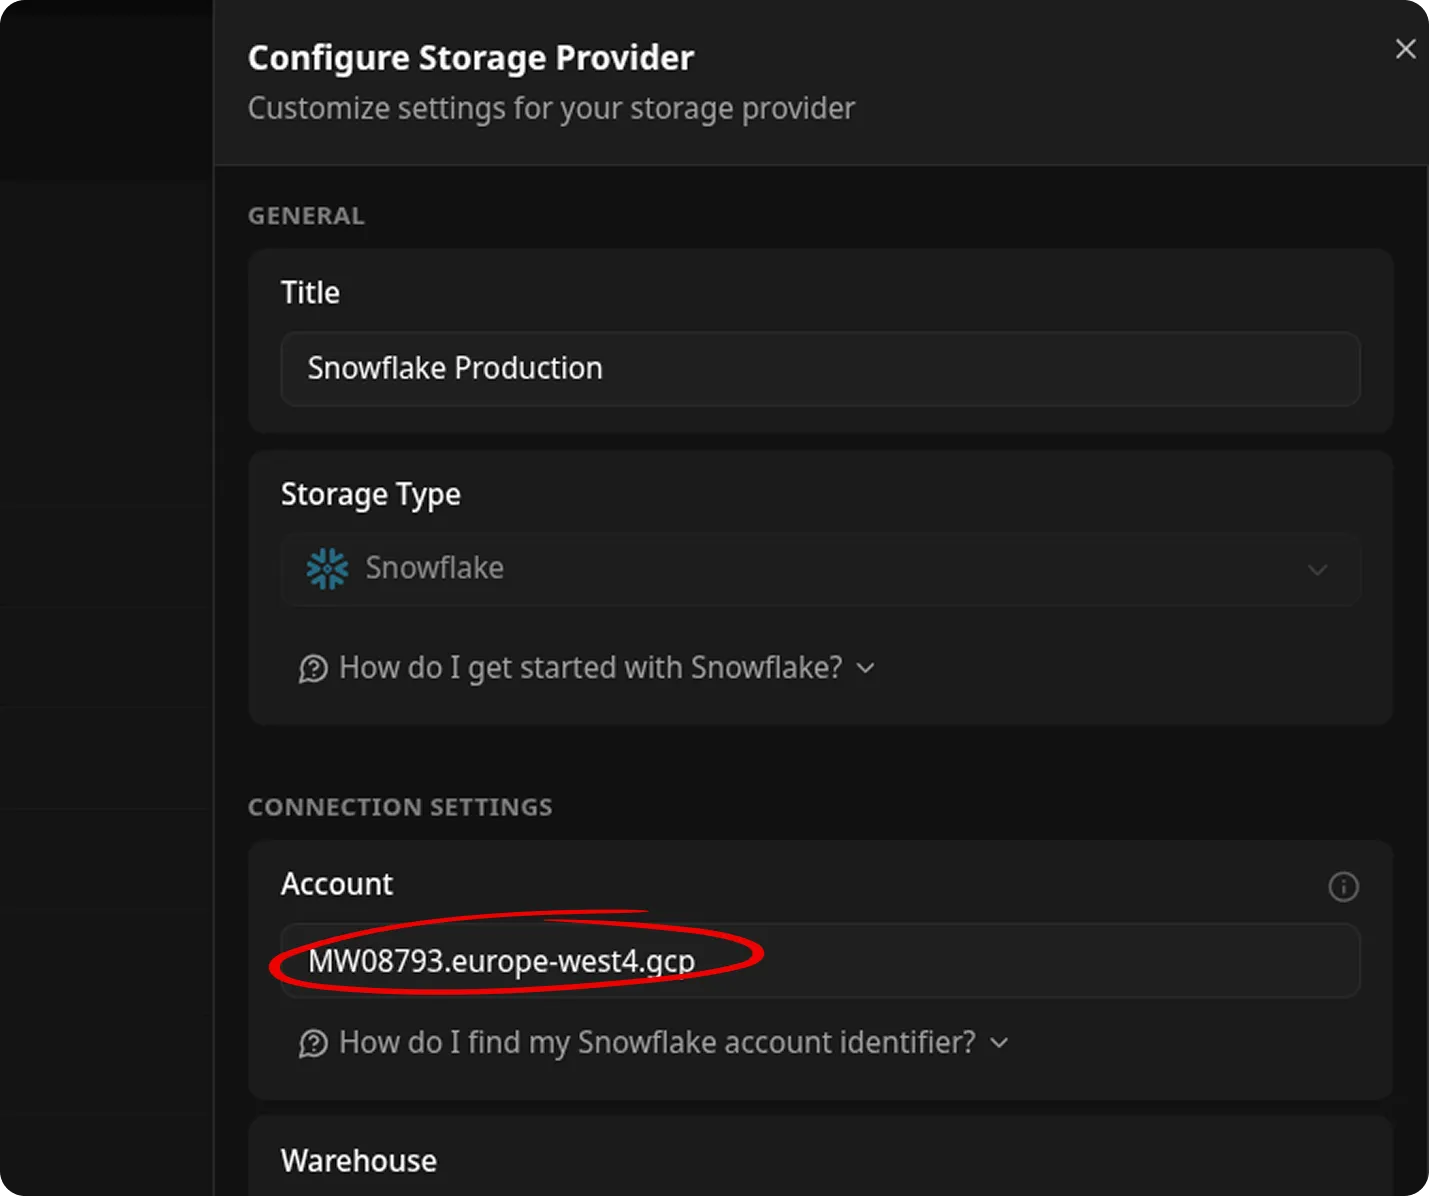Click the Title field showing Snowflake Production

pyautogui.click(x=820, y=369)
